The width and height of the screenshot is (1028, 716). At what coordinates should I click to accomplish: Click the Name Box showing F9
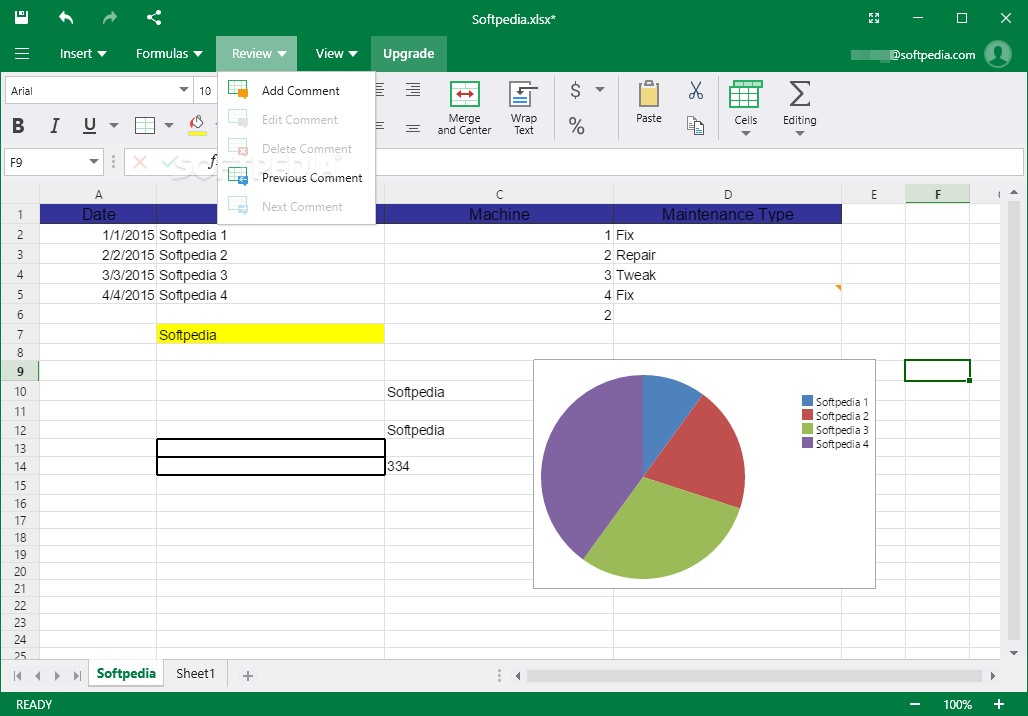coord(46,162)
